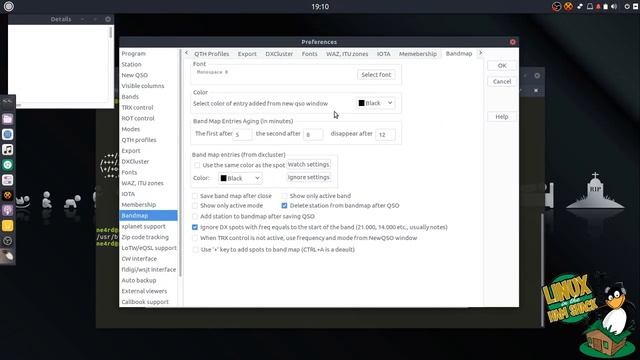This screenshot has height=360, width=640.
Task: Switch to the Membership tab
Action: click(418, 54)
